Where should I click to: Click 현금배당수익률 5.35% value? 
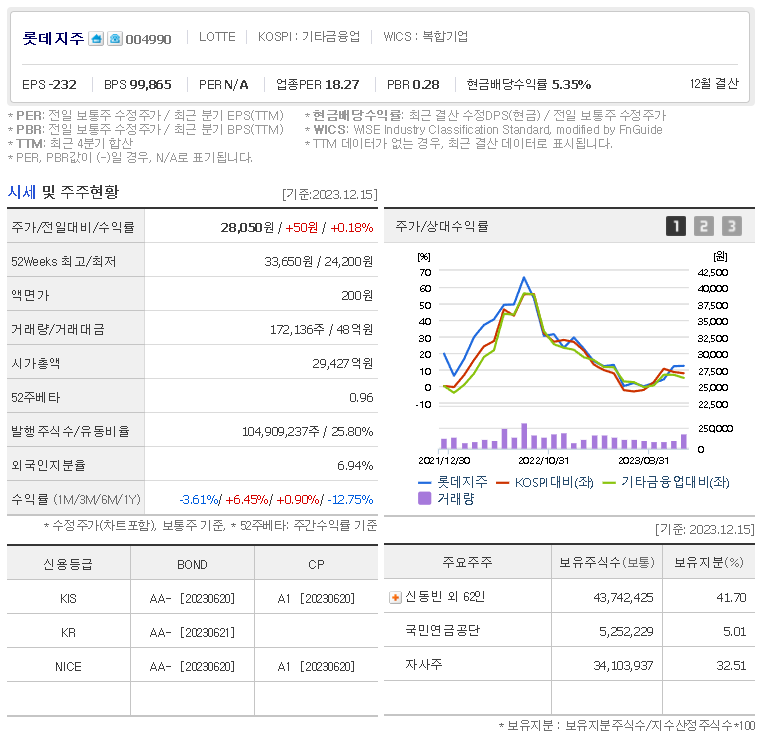529,84
